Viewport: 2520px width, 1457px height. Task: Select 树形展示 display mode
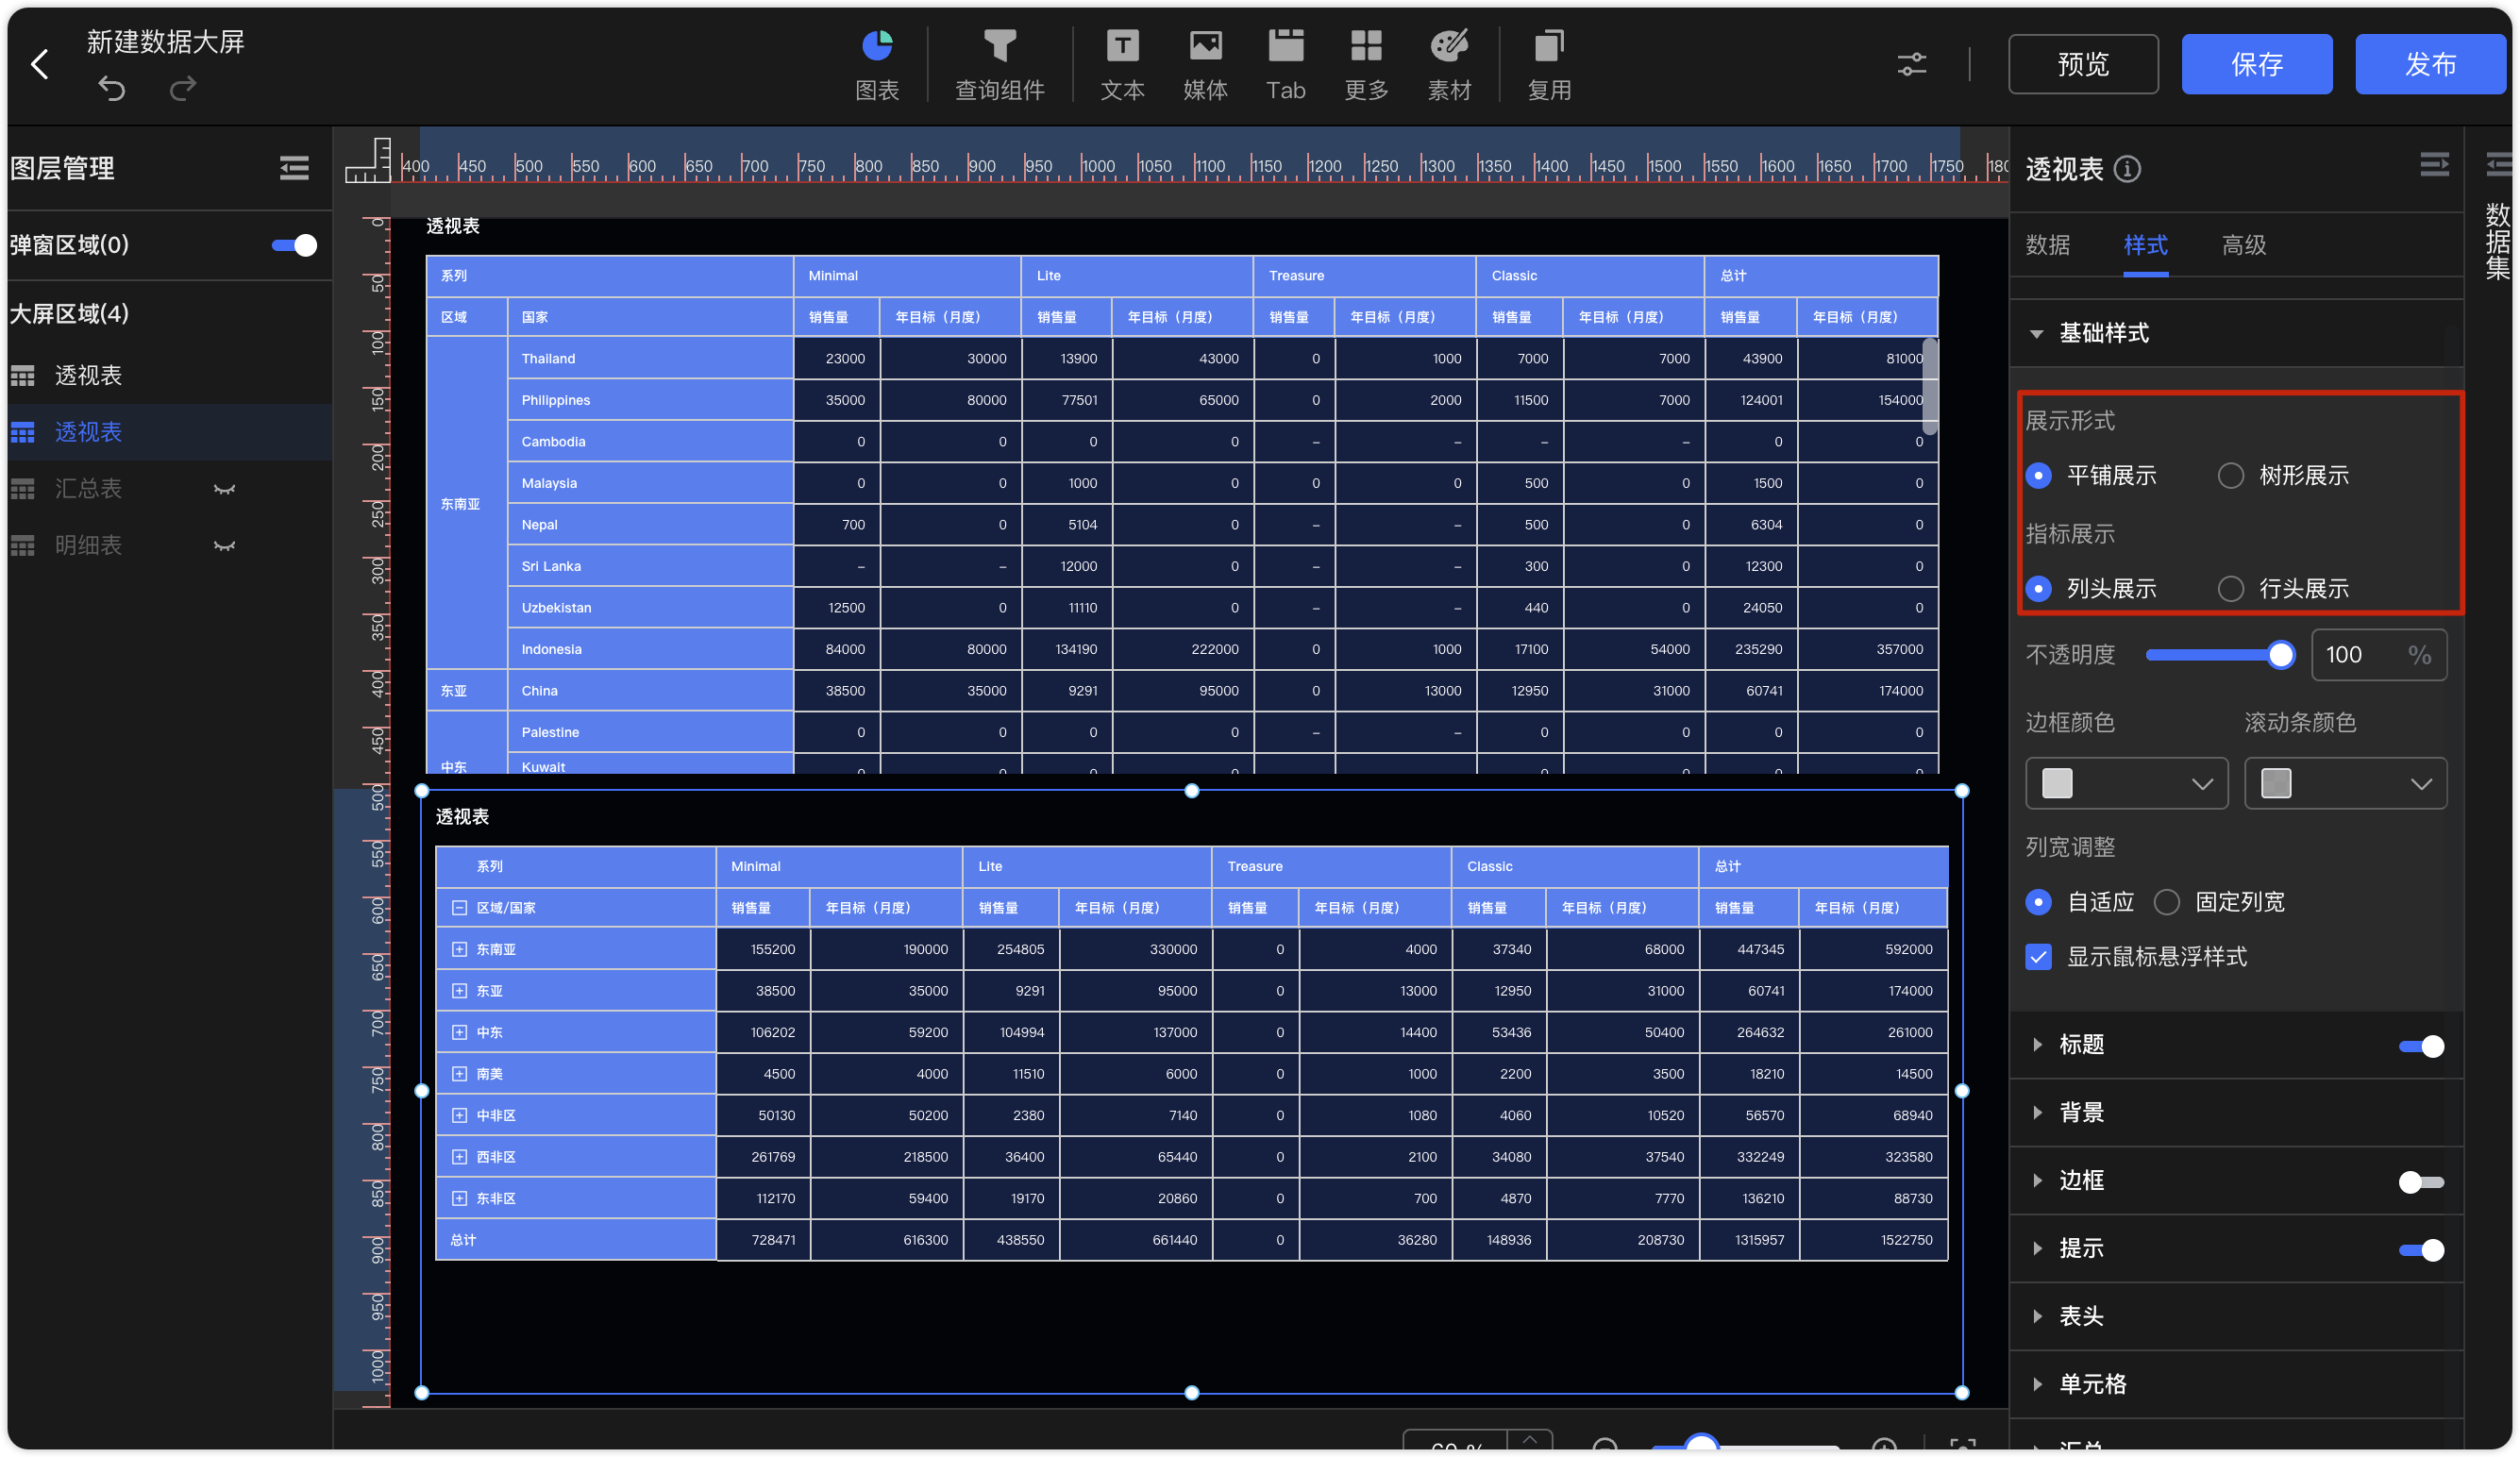click(x=2230, y=475)
